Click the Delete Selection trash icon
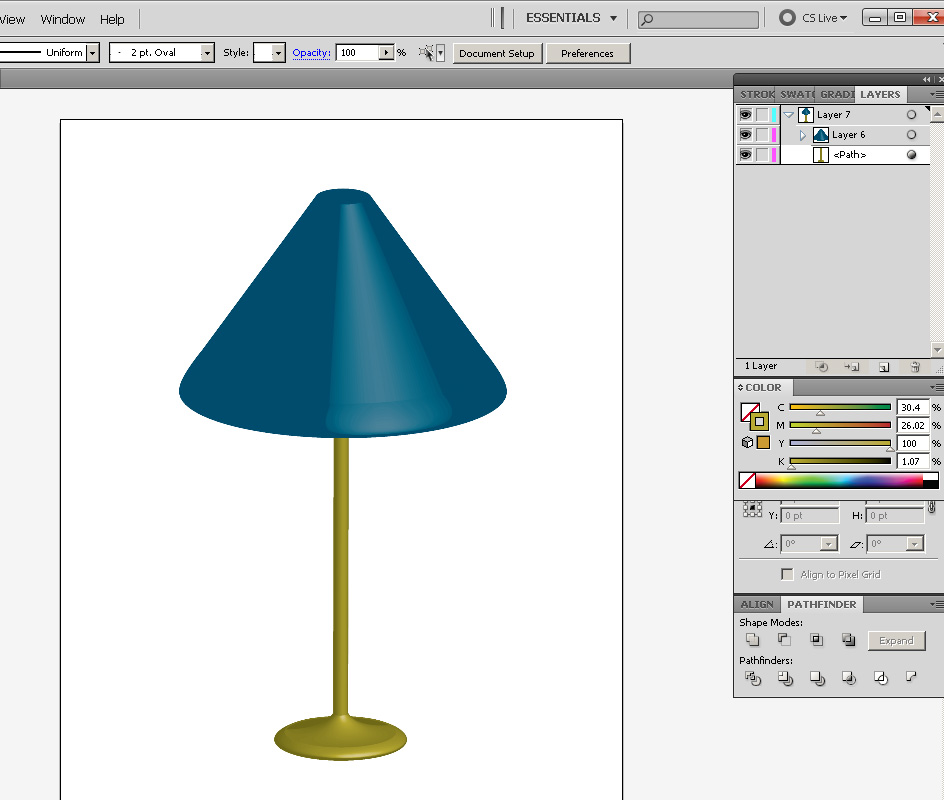 click(x=915, y=367)
